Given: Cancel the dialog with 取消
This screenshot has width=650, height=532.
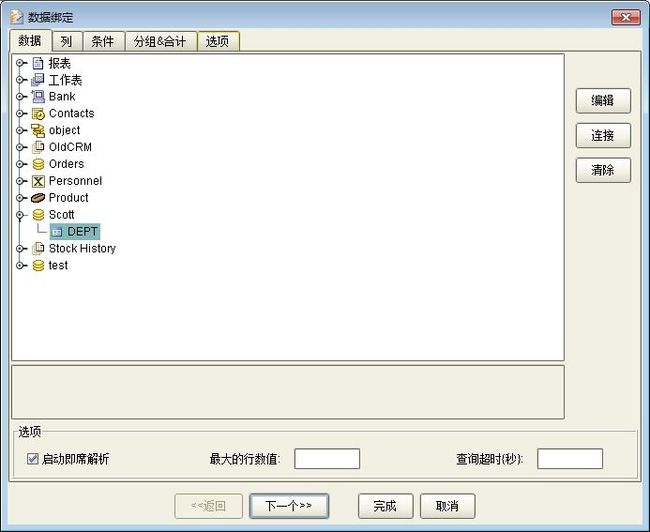Looking at the screenshot, I should point(447,506).
